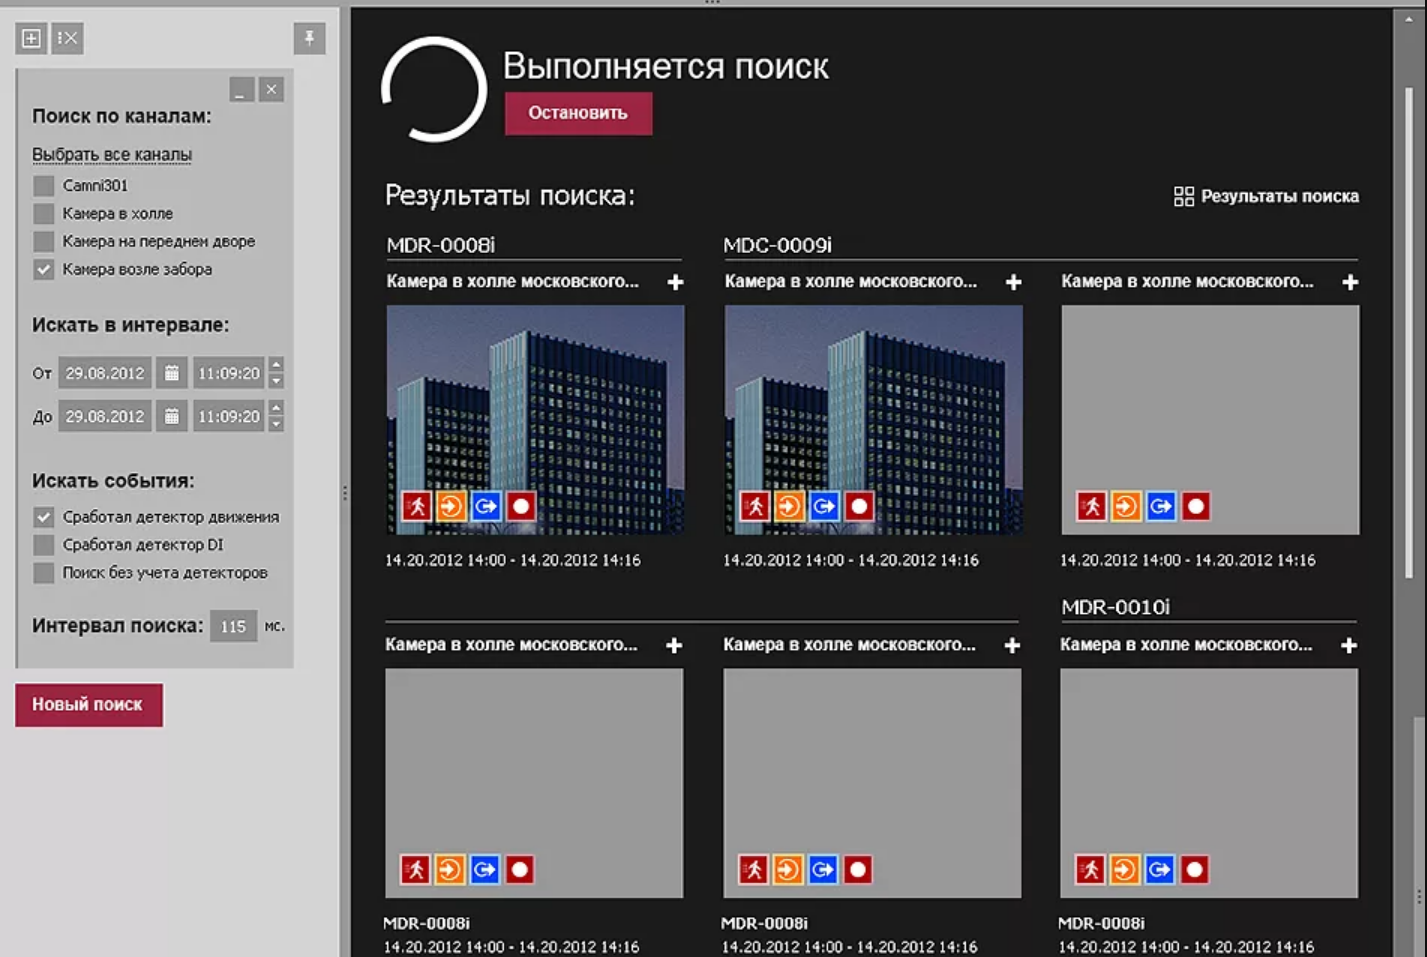Click orange entry icon on MDR-0008i building thumbnail

click(x=451, y=506)
